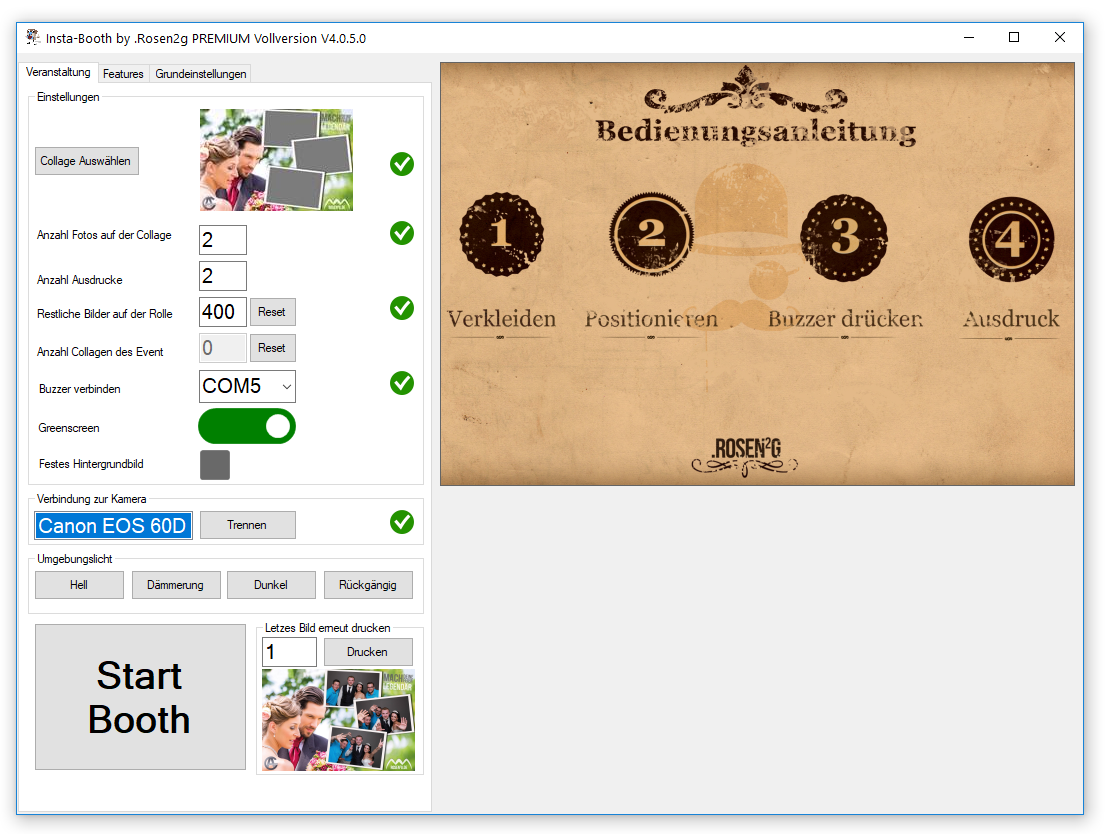Click the Trennen button to disconnect the camera

247,525
